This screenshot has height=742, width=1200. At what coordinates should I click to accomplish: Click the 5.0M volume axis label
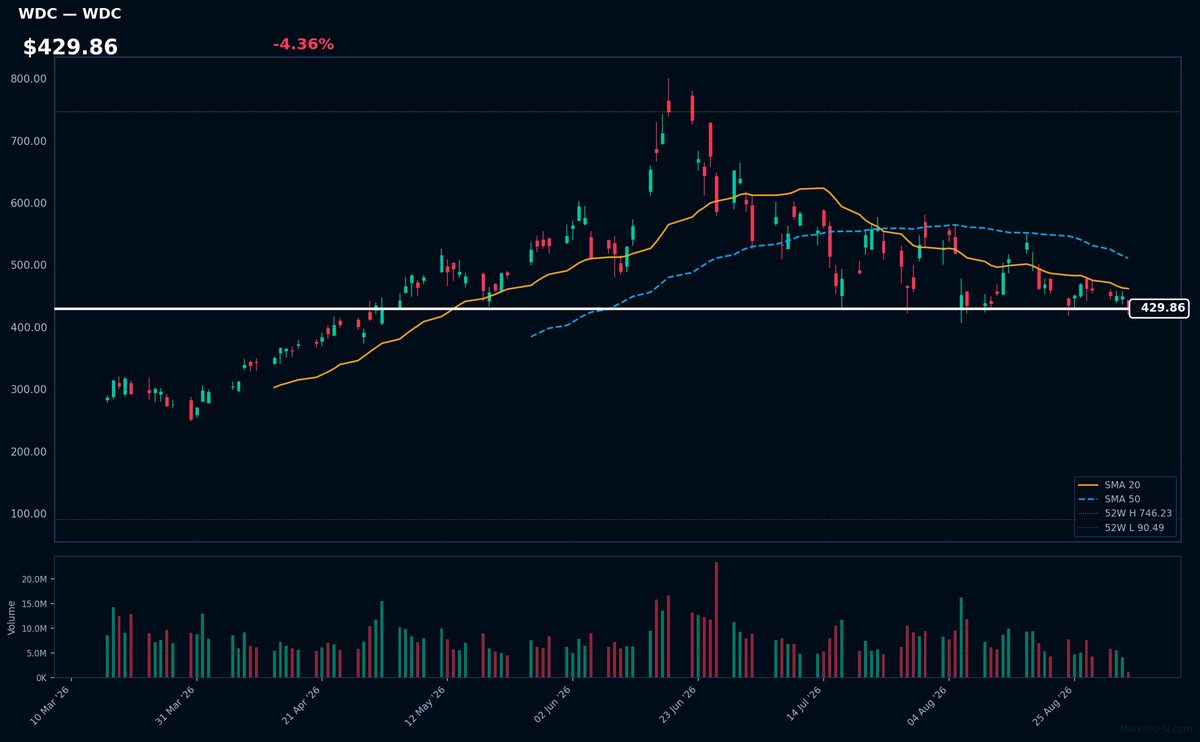click(36, 654)
